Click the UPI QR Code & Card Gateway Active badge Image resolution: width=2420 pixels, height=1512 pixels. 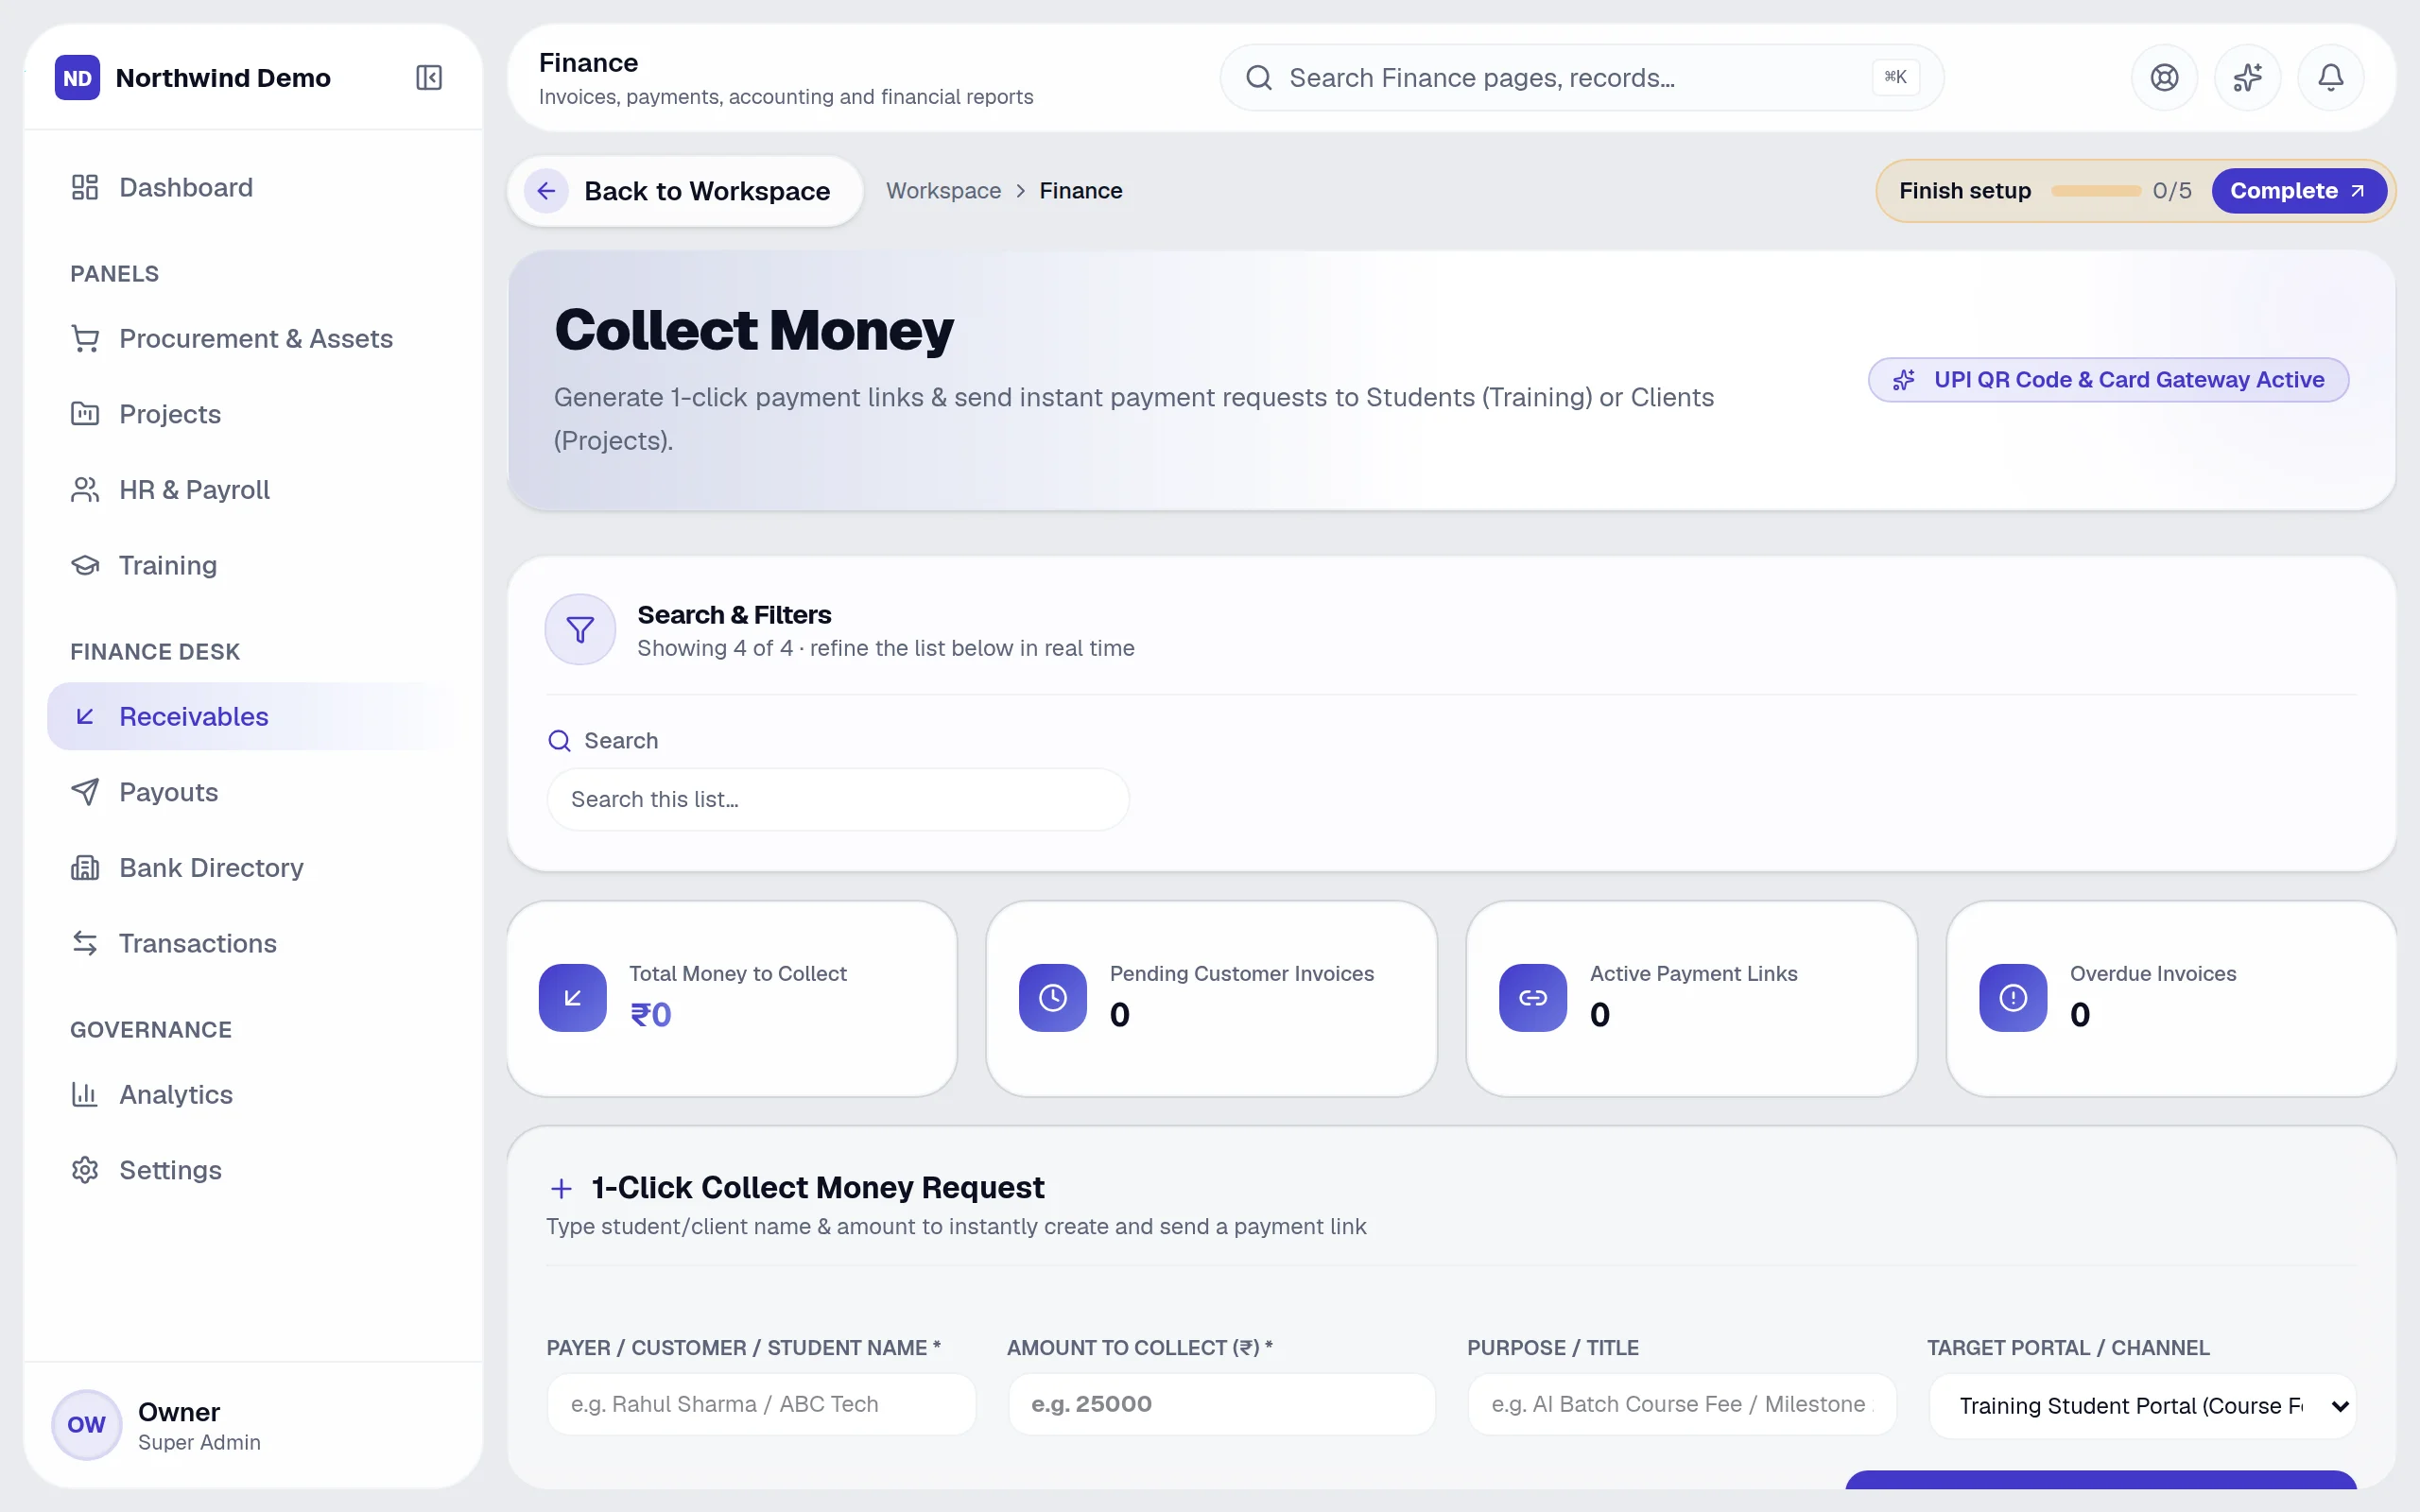2108,380
